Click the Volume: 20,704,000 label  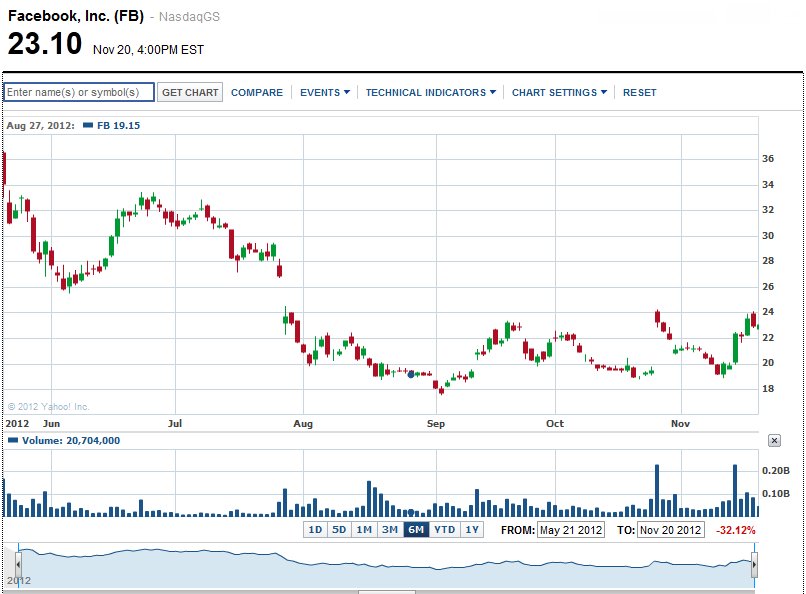click(x=71, y=440)
